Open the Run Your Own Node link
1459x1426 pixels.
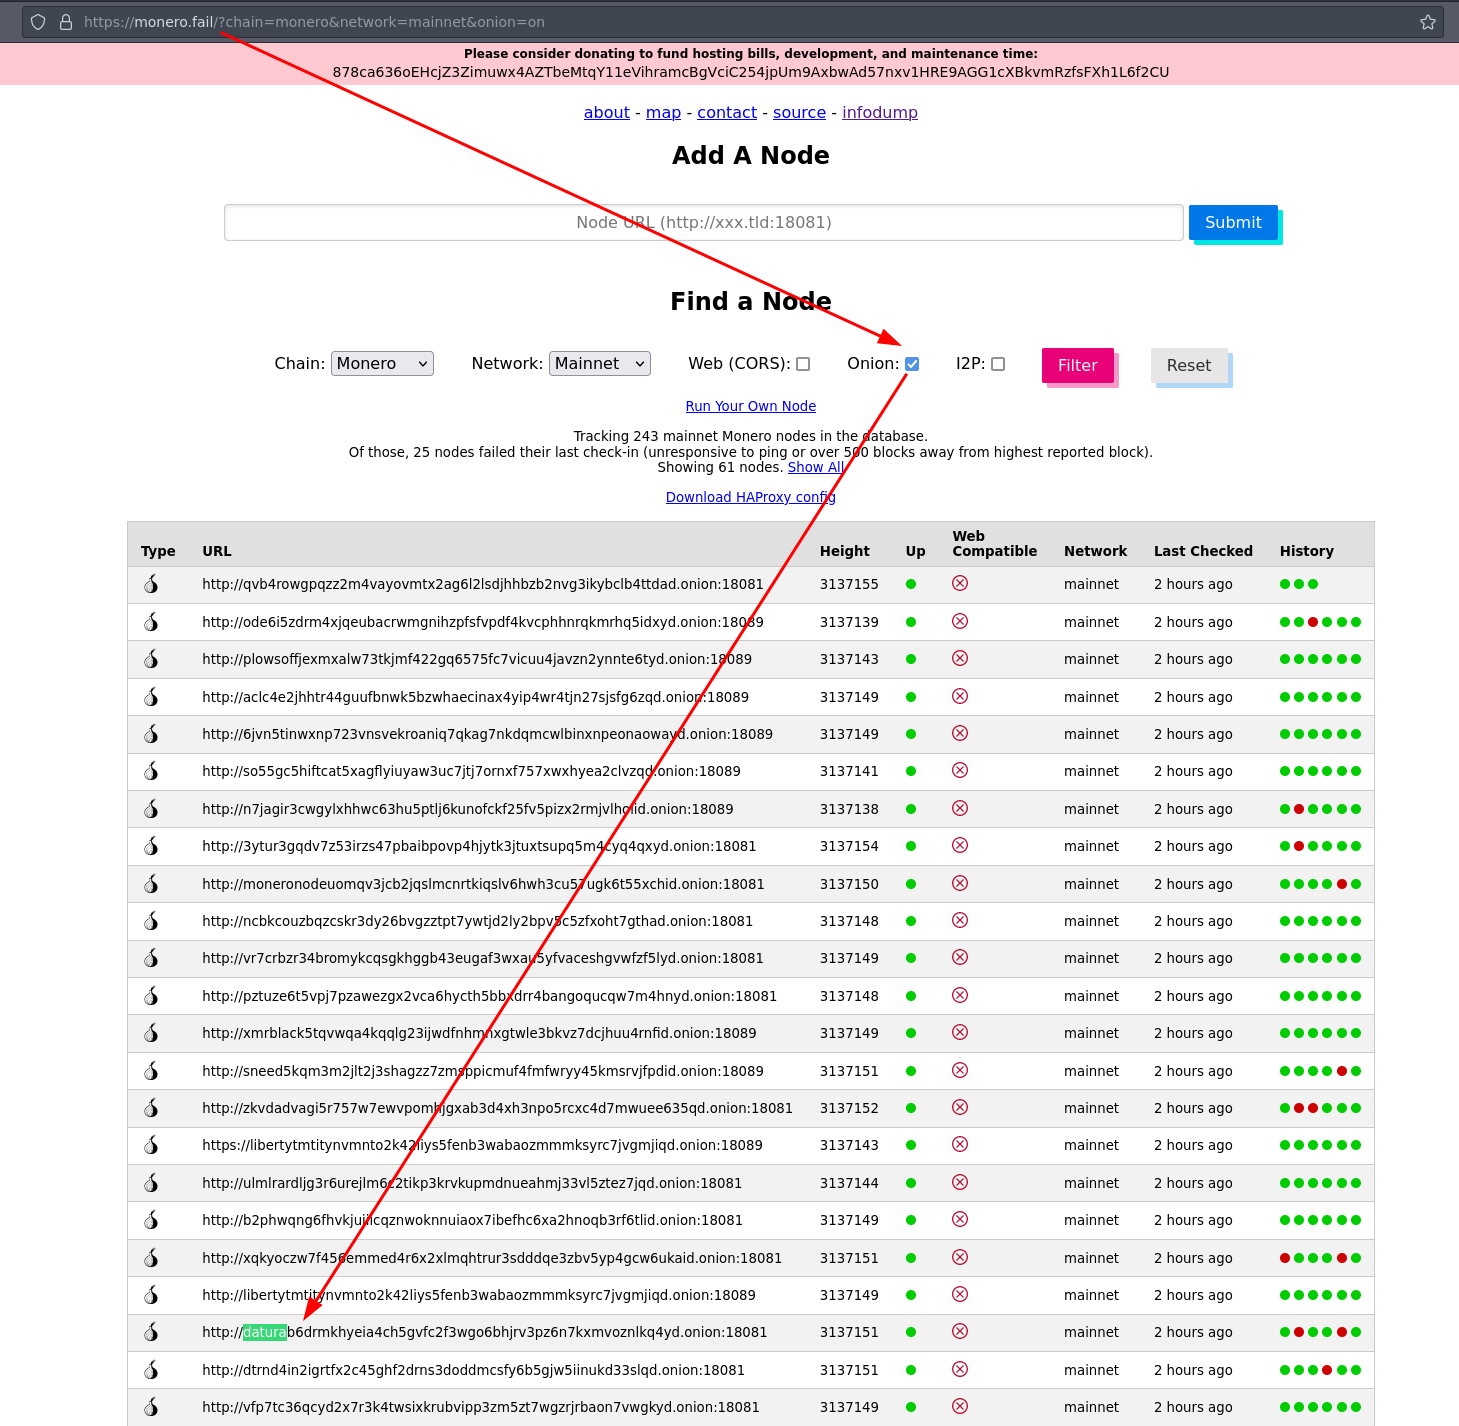click(751, 406)
